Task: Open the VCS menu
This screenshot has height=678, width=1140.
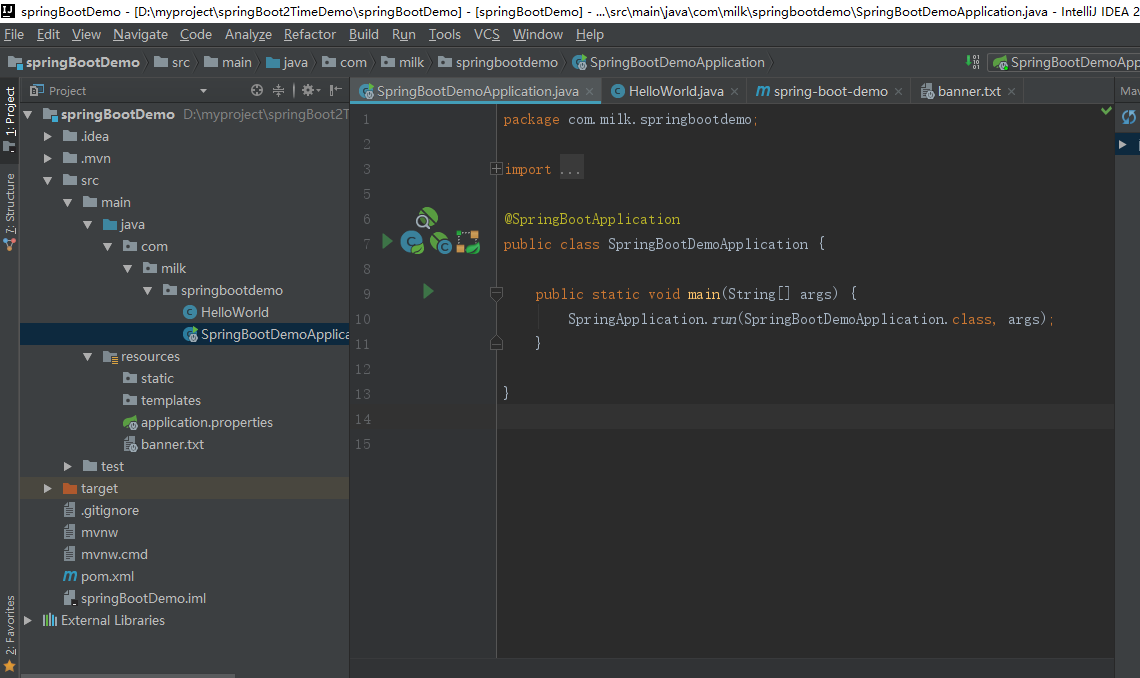Action: [x=486, y=34]
